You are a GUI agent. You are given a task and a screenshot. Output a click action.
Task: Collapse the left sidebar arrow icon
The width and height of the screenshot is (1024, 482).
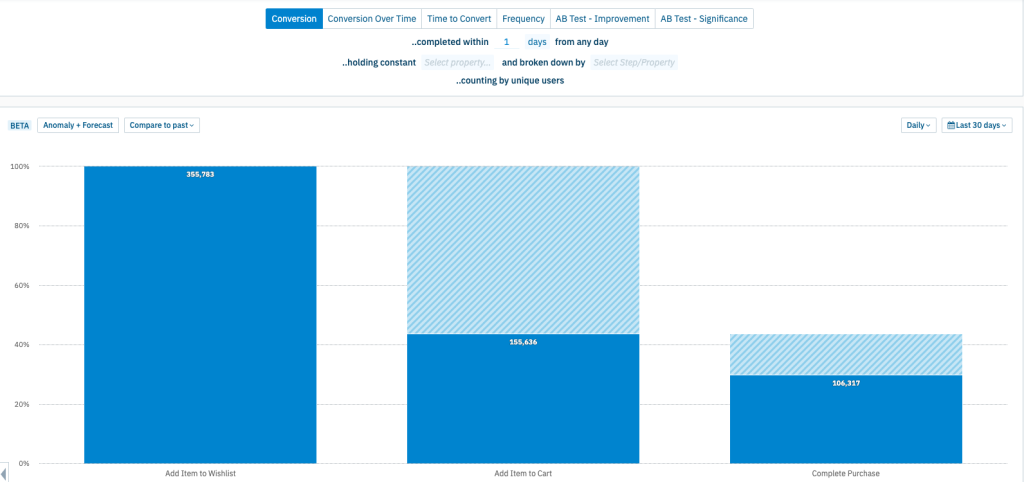point(4,472)
